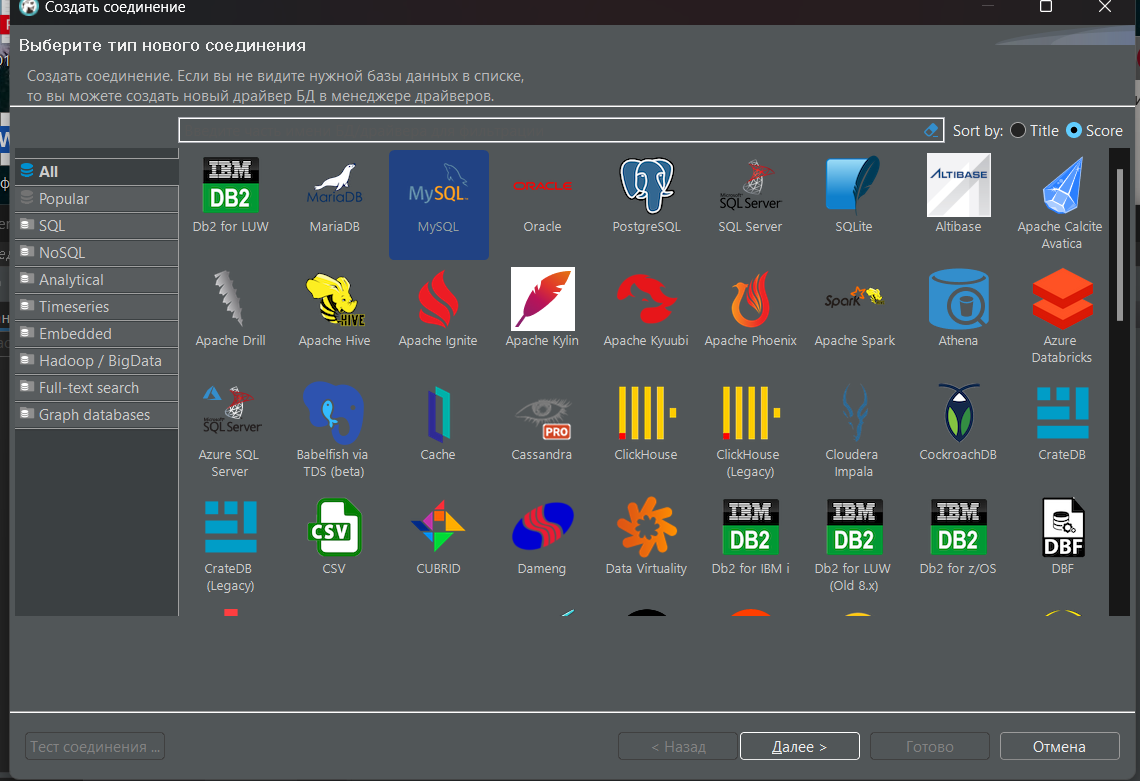Pick the ClickHouse (Legacy) icon
Viewport: 1140px width, 781px height.
coord(750,413)
